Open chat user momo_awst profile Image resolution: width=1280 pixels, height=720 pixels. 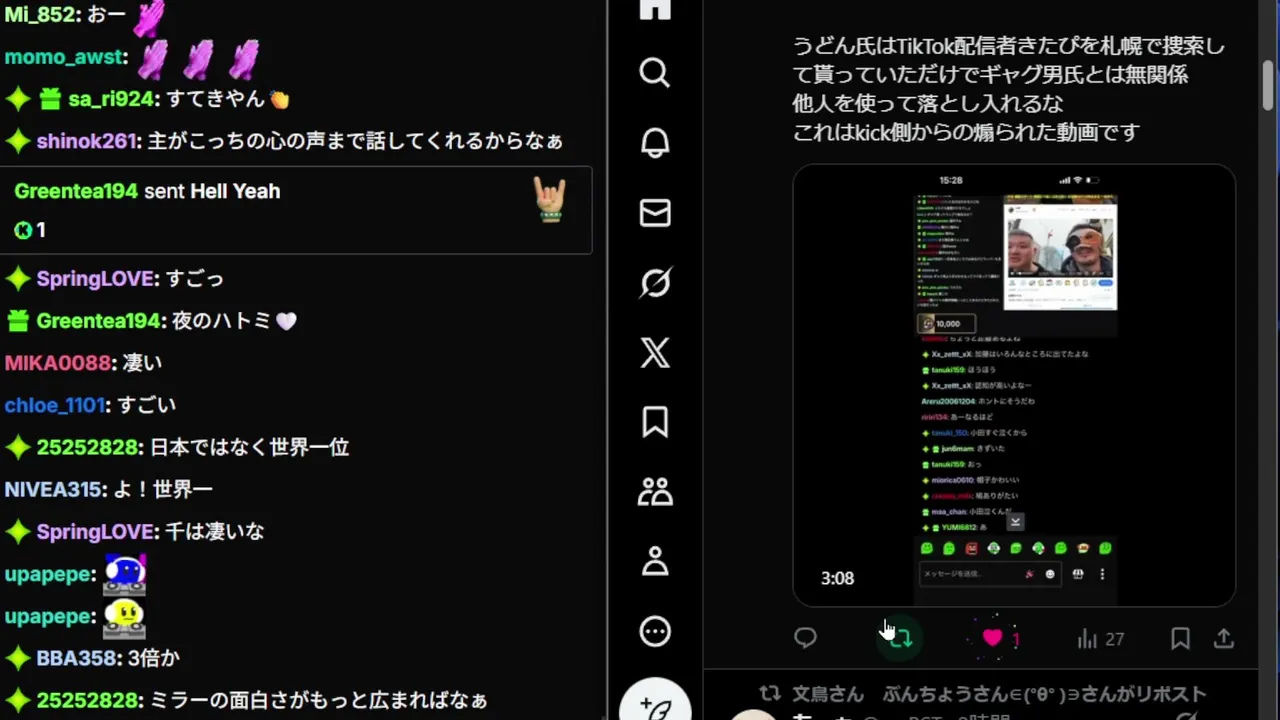point(64,57)
